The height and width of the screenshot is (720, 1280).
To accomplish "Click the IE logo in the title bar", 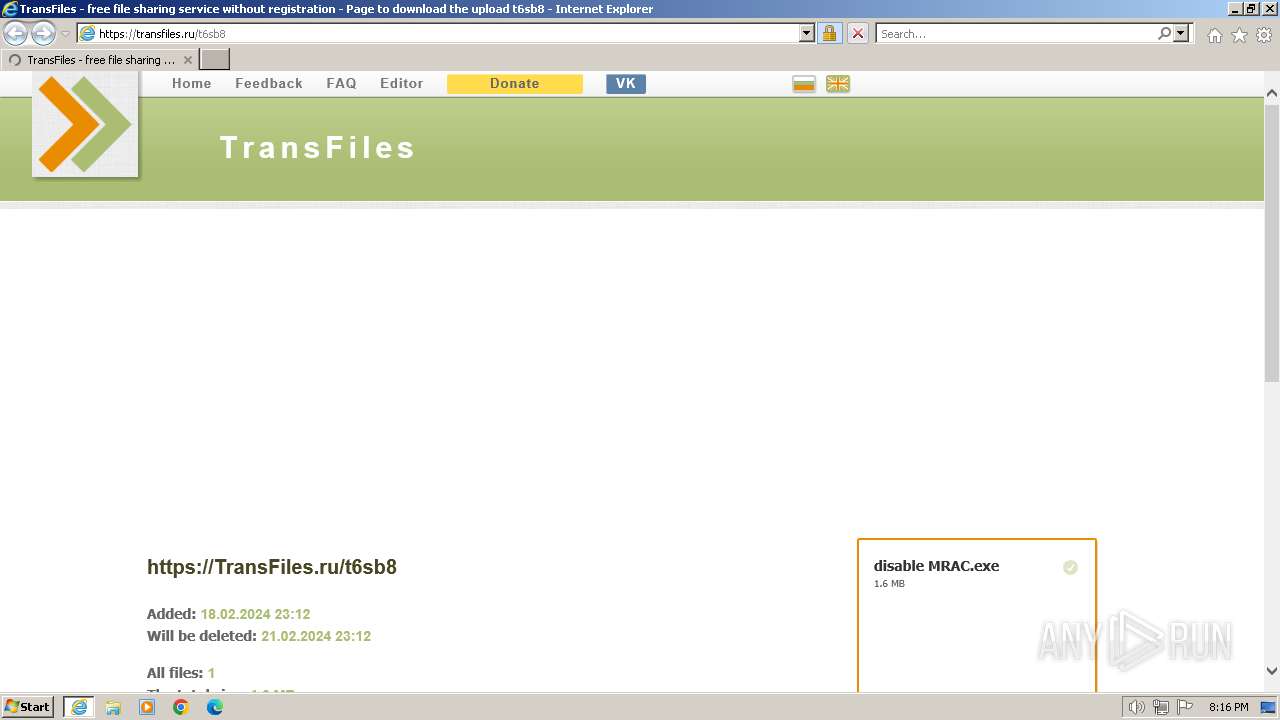I will pyautogui.click(x=10, y=9).
